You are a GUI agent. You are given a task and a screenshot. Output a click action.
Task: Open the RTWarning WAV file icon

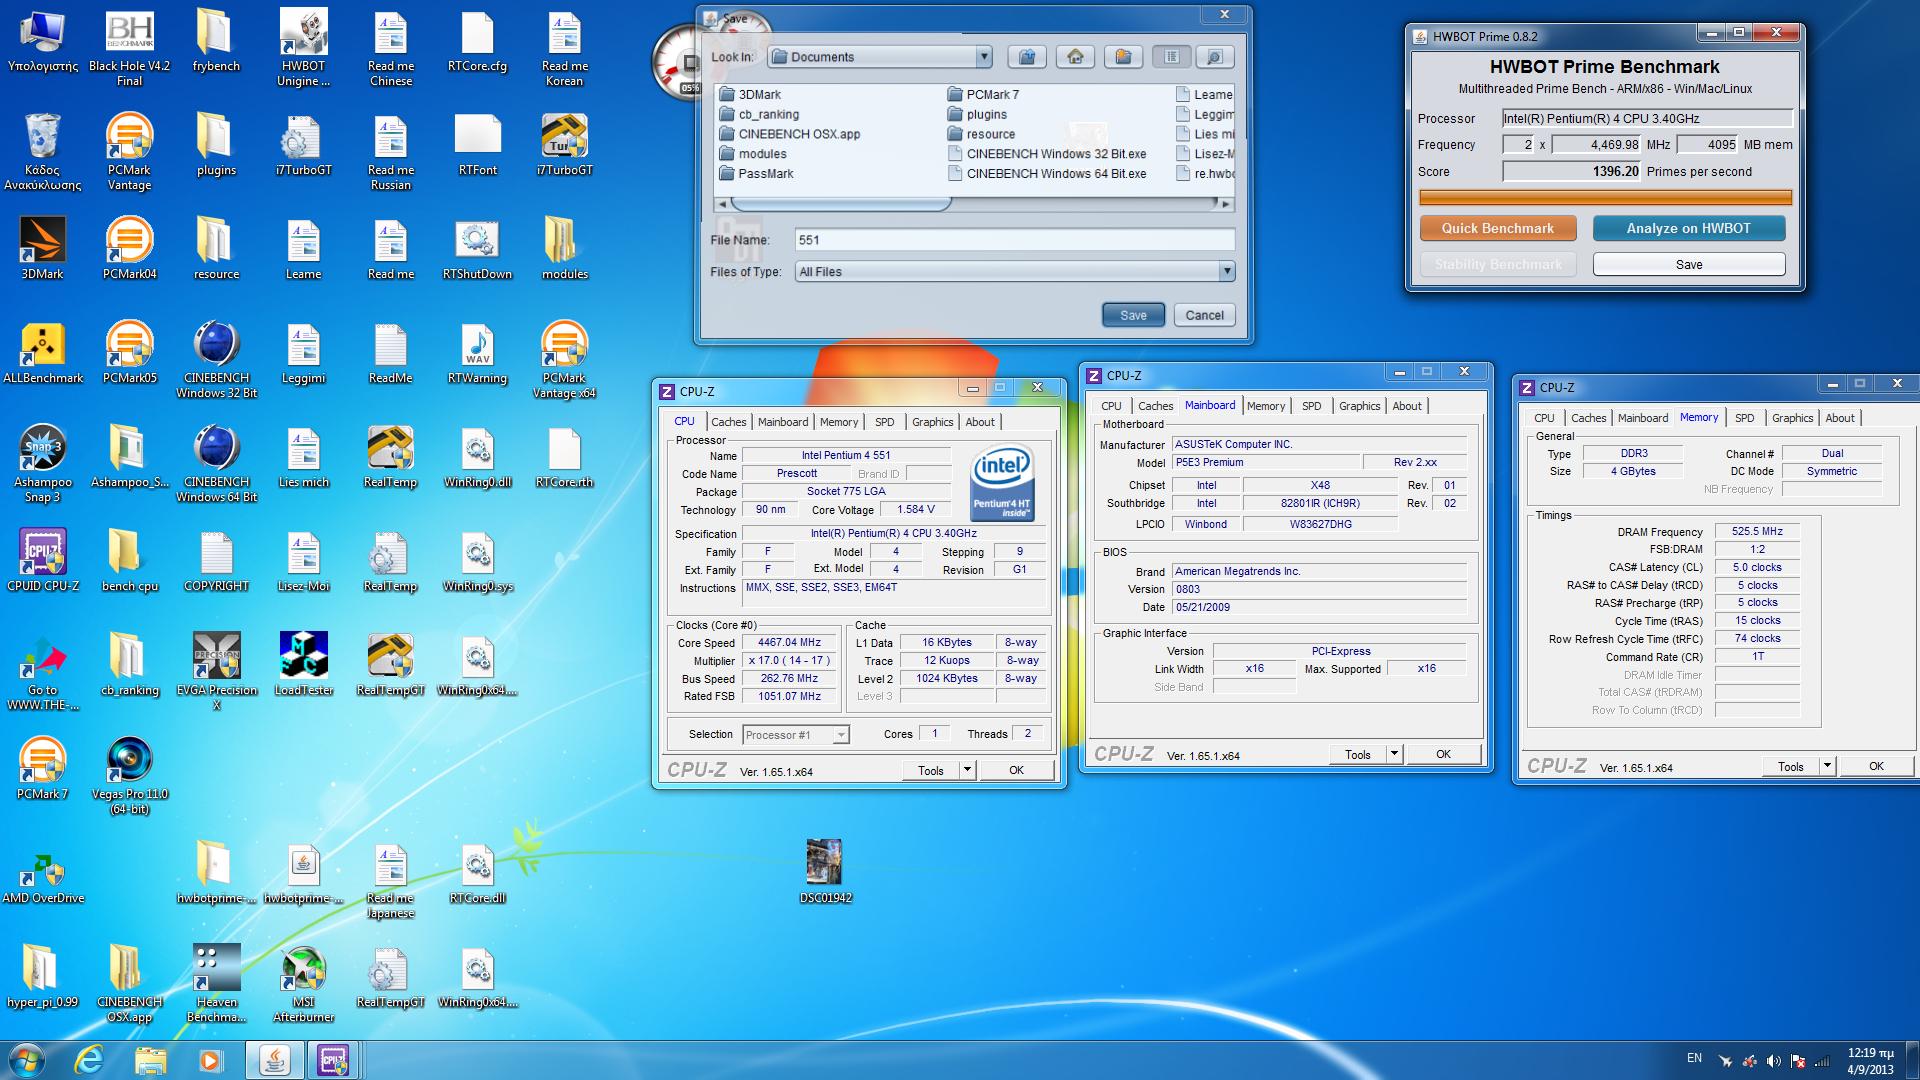pyautogui.click(x=477, y=352)
